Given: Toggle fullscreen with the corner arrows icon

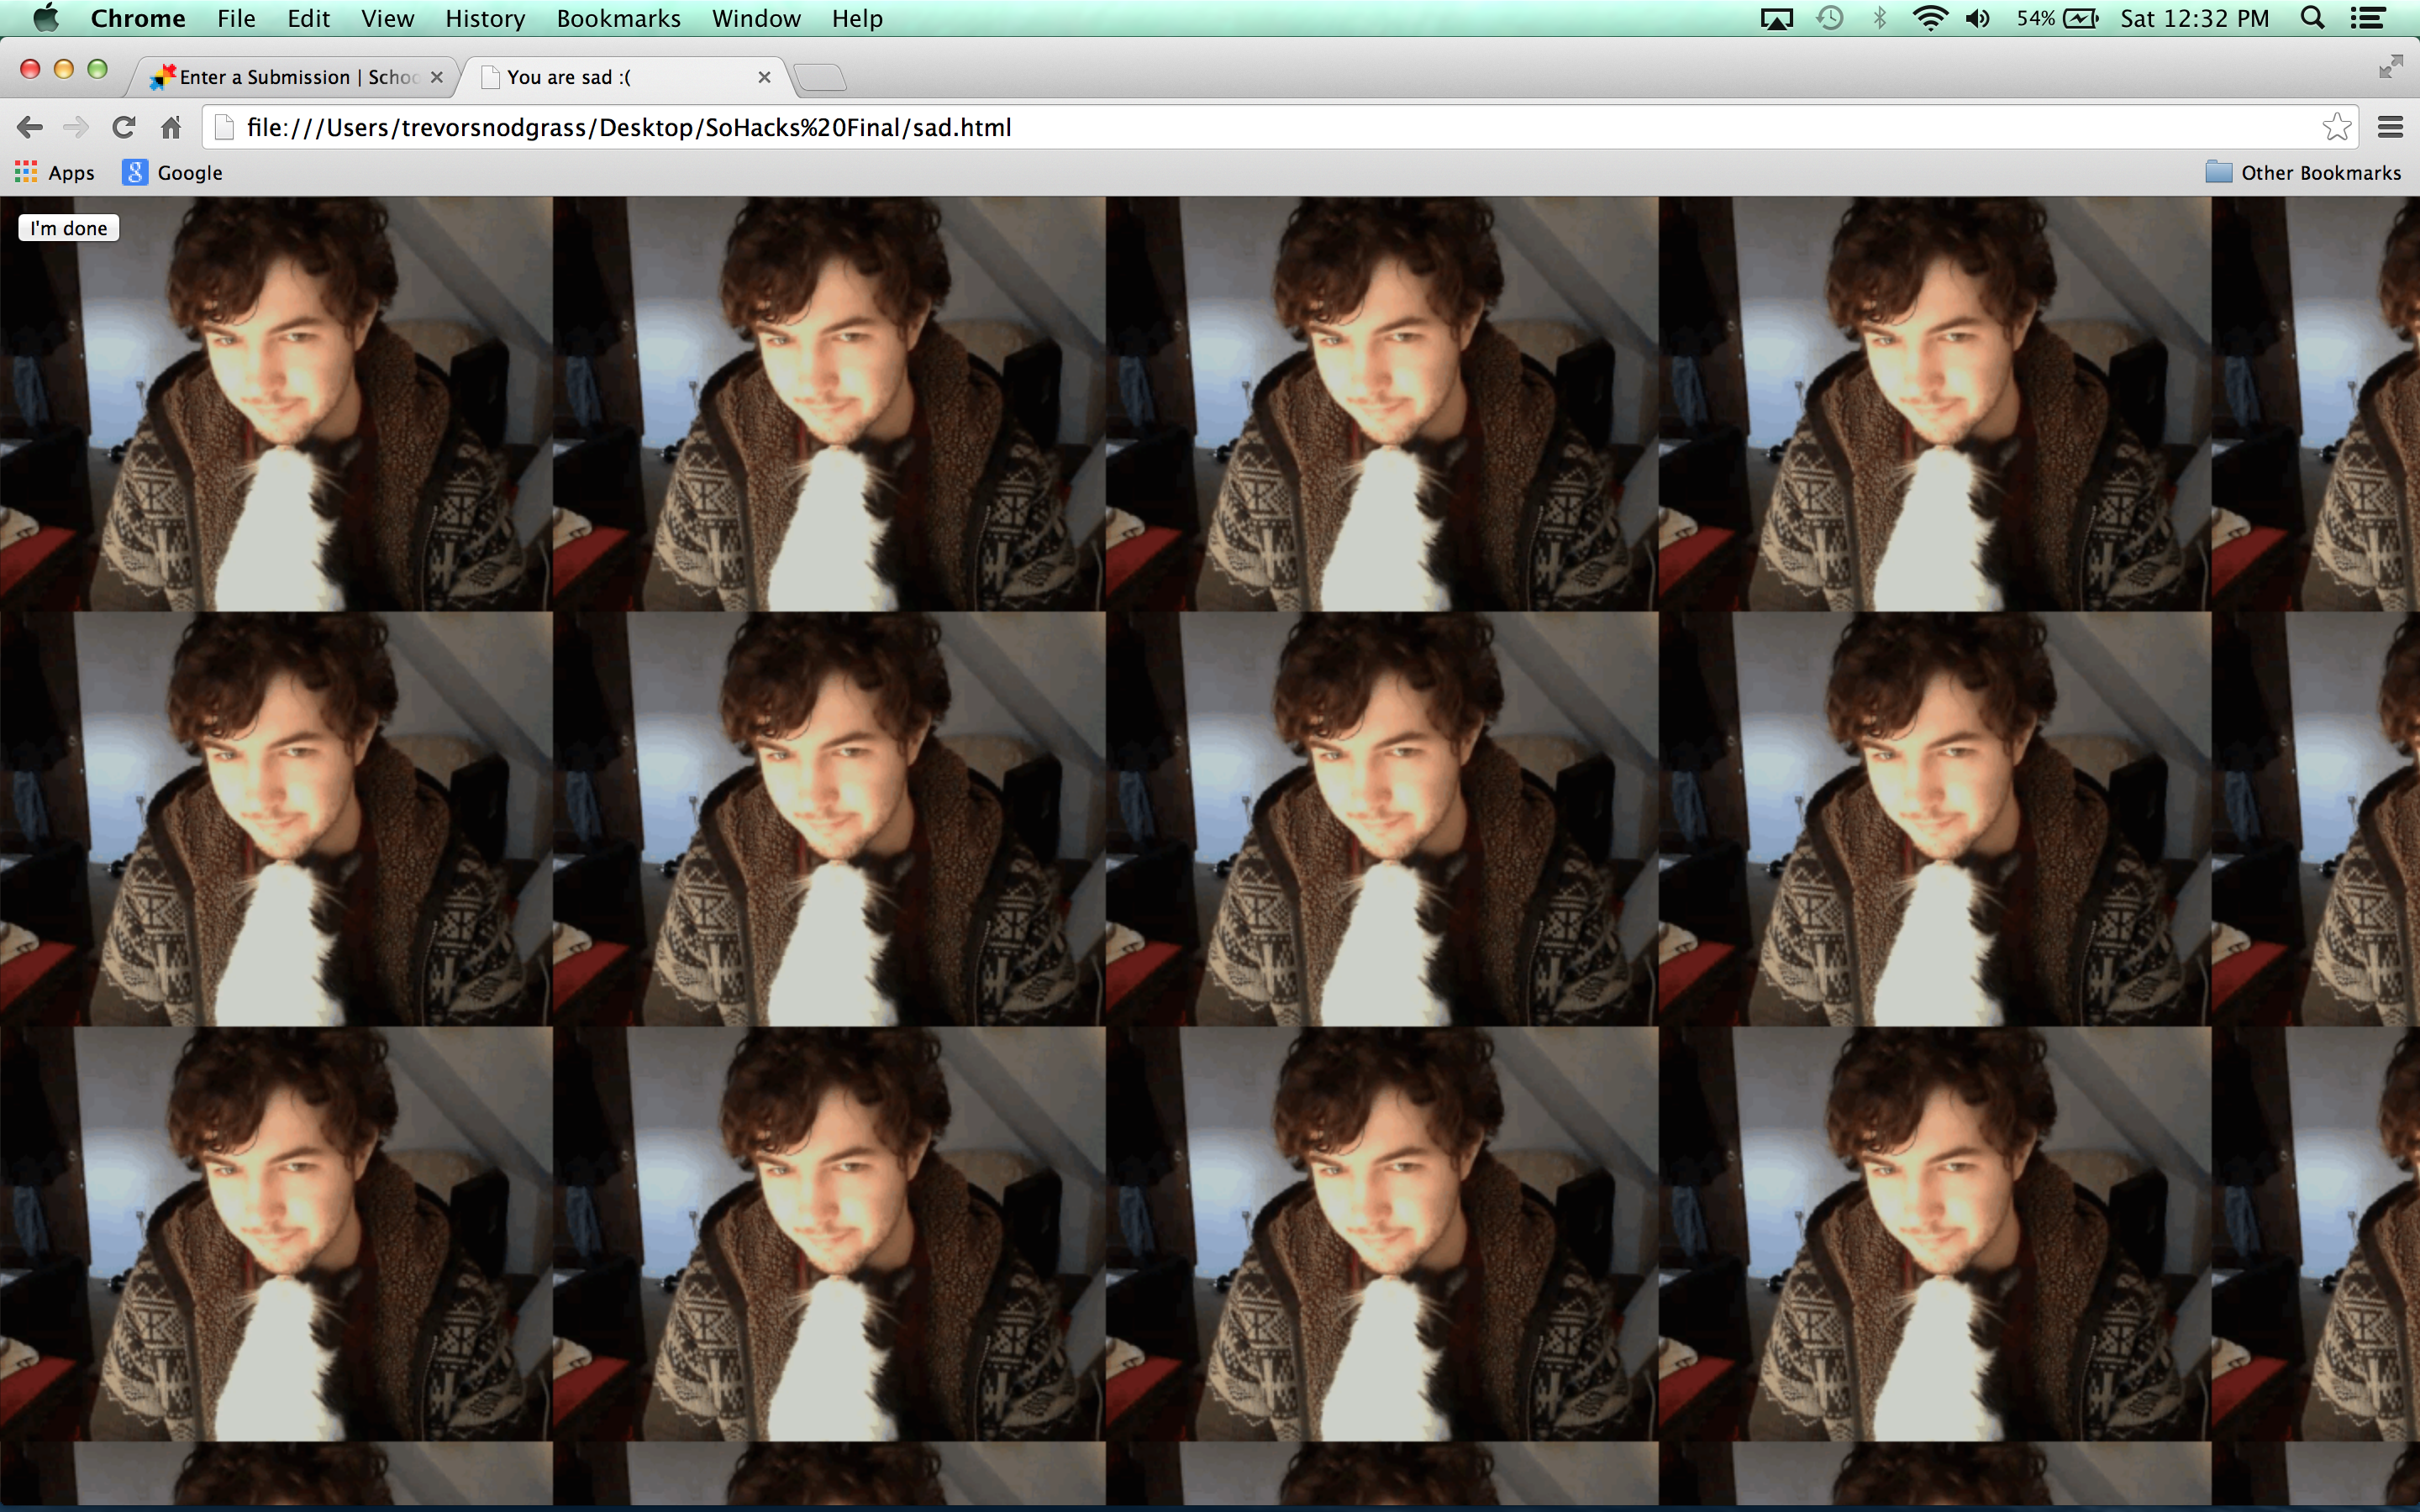Looking at the screenshot, I should point(2390,66).
